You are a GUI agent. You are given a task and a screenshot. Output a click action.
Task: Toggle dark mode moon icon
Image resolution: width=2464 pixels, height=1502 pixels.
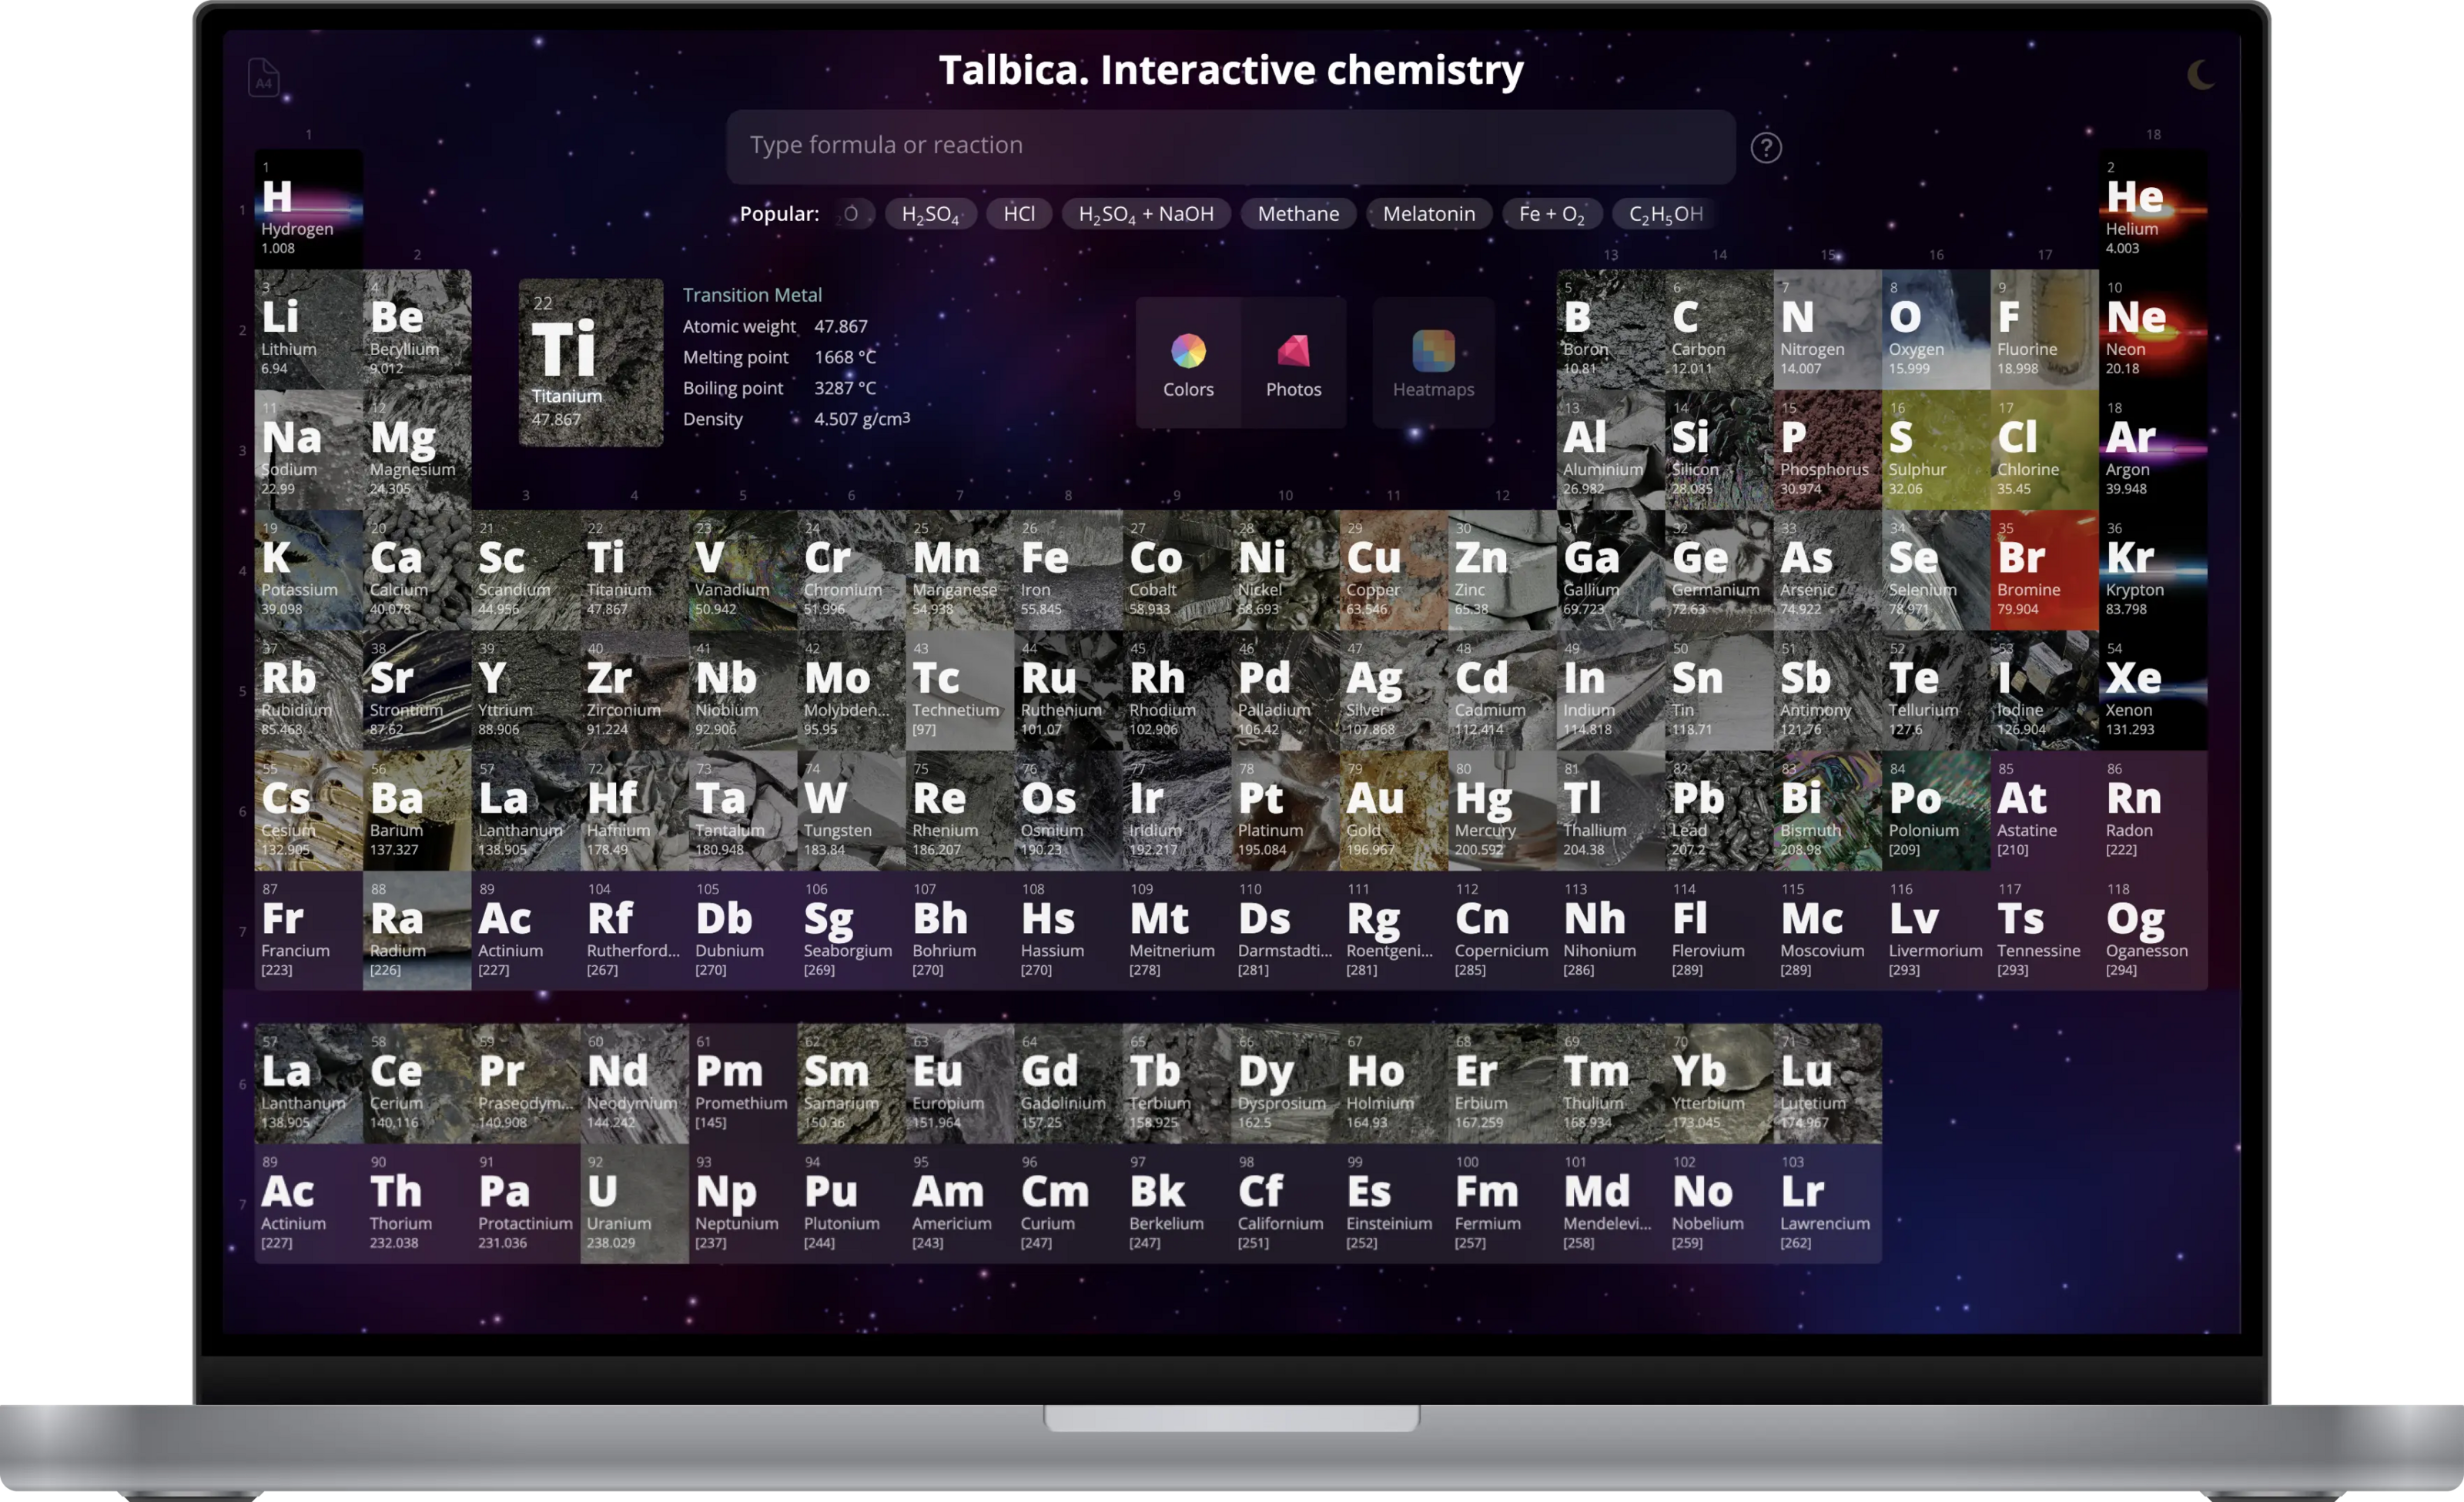point(2199,75)
